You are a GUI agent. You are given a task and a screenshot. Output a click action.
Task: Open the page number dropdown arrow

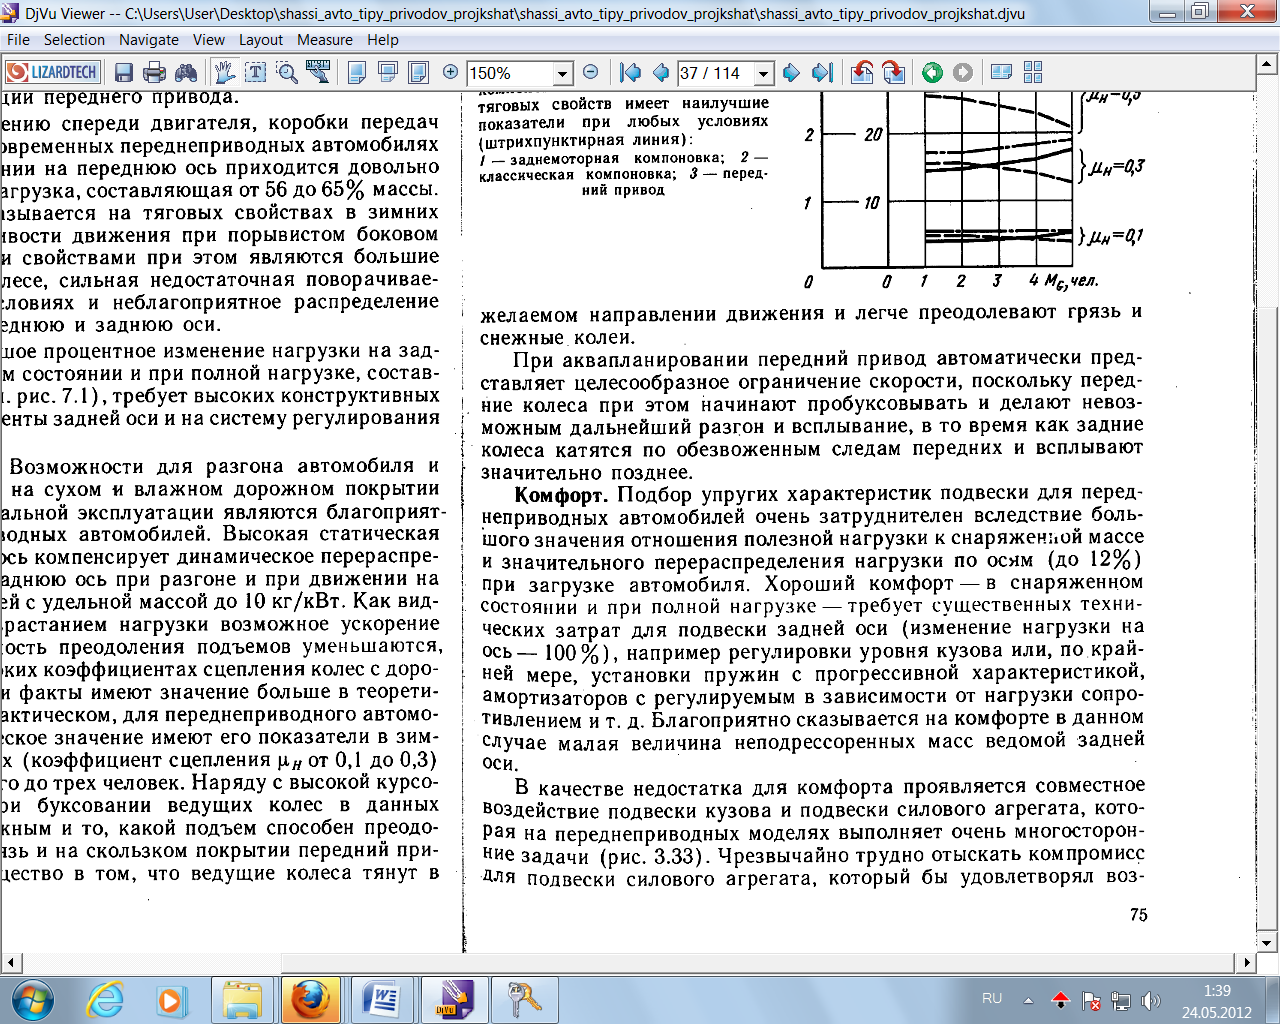(x=764, y=73)
